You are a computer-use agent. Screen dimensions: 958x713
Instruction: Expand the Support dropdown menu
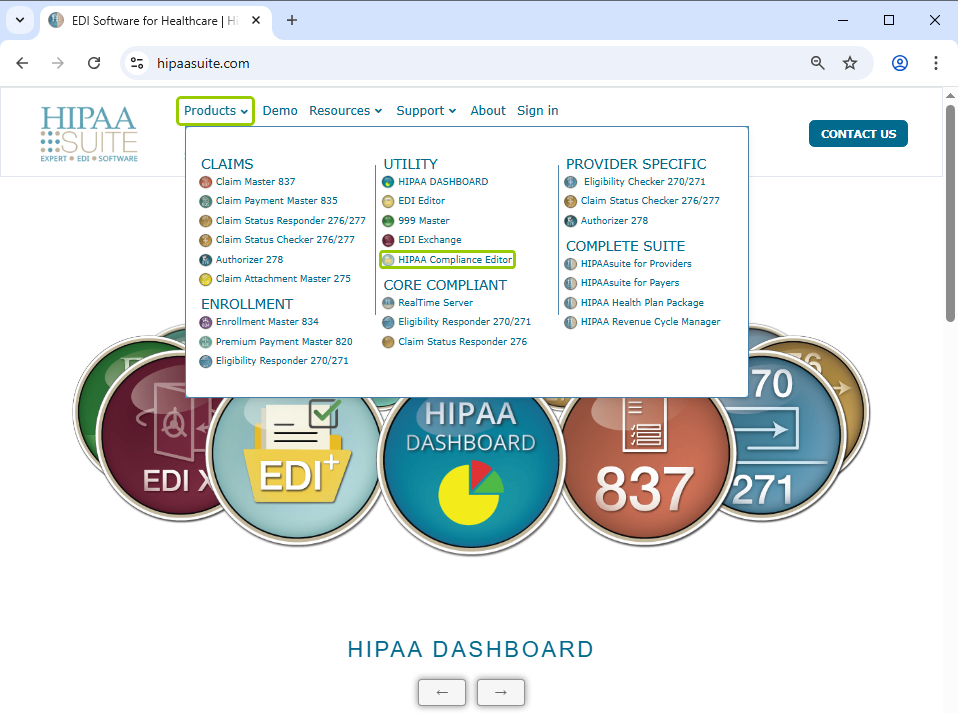[426, 111]
